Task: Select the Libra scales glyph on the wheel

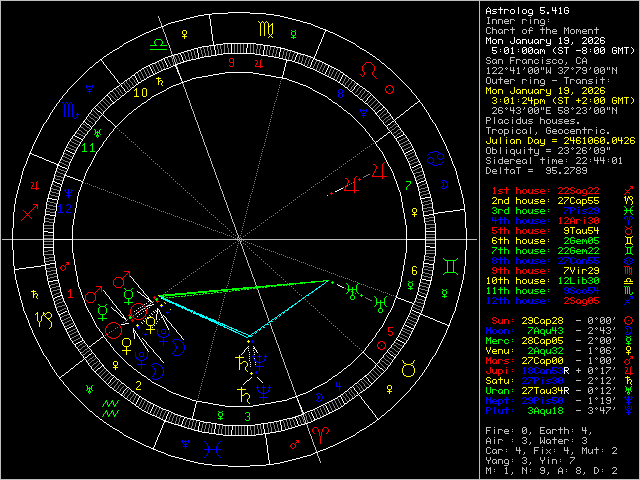Action: point(156,44)
